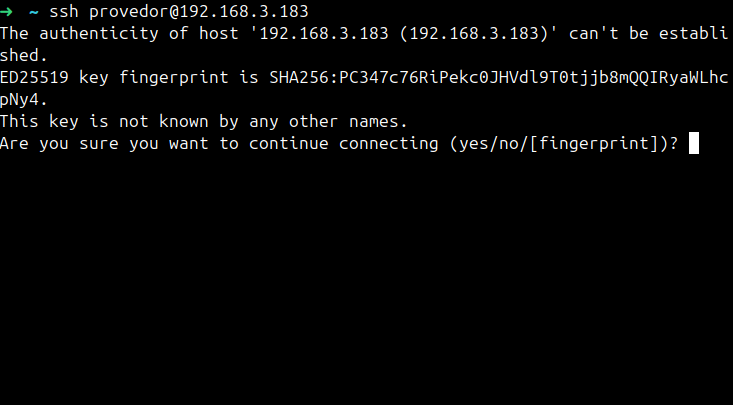Click 'provedor@192.168.3.183' in the command line
733x405 pixels.
point(199,12)
